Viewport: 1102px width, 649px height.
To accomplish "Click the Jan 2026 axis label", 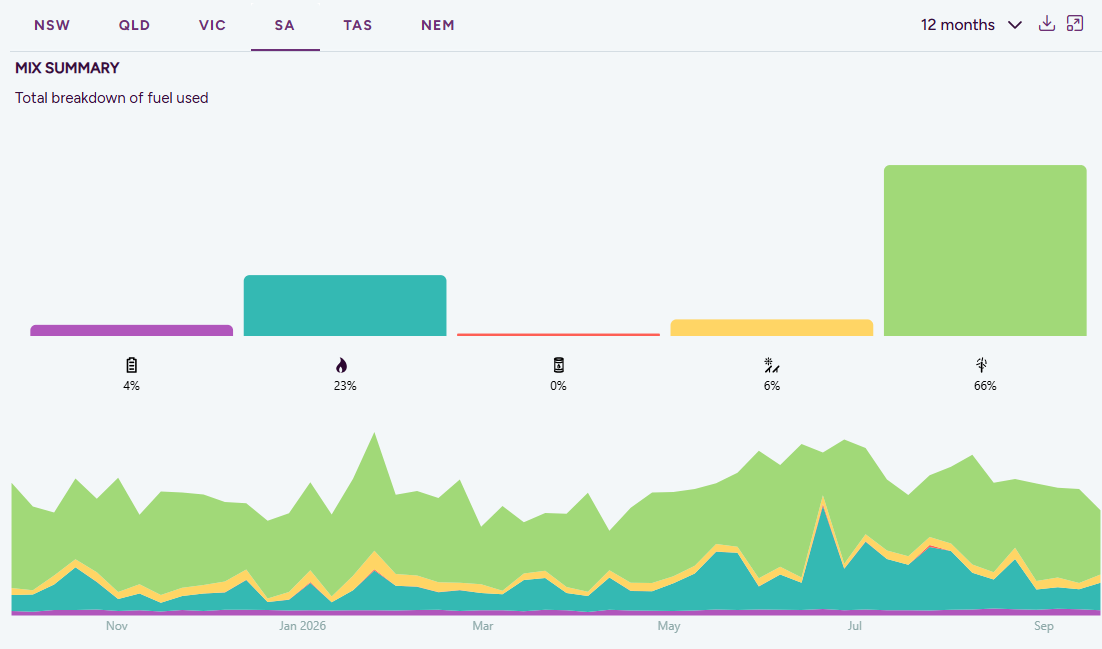I will (302, 626).
